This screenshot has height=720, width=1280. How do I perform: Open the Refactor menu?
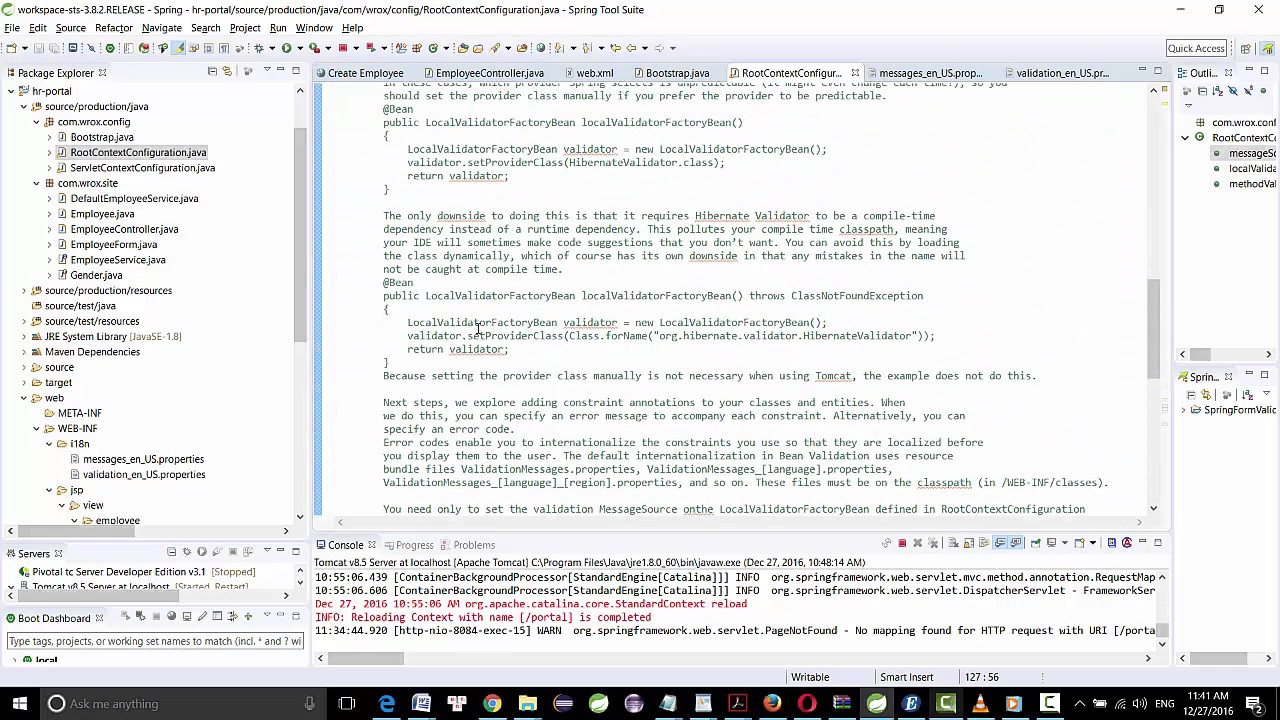tap(114, 28)
